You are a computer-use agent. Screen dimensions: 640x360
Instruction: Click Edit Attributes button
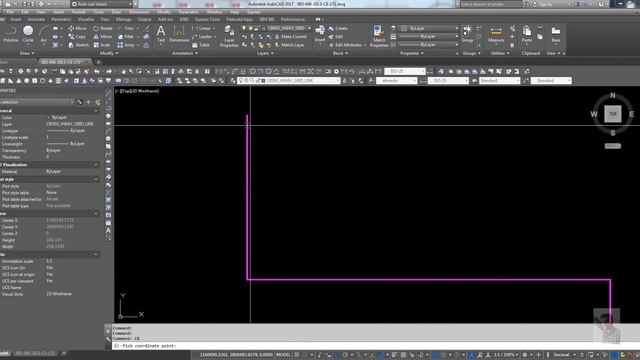tap(345, 45)
